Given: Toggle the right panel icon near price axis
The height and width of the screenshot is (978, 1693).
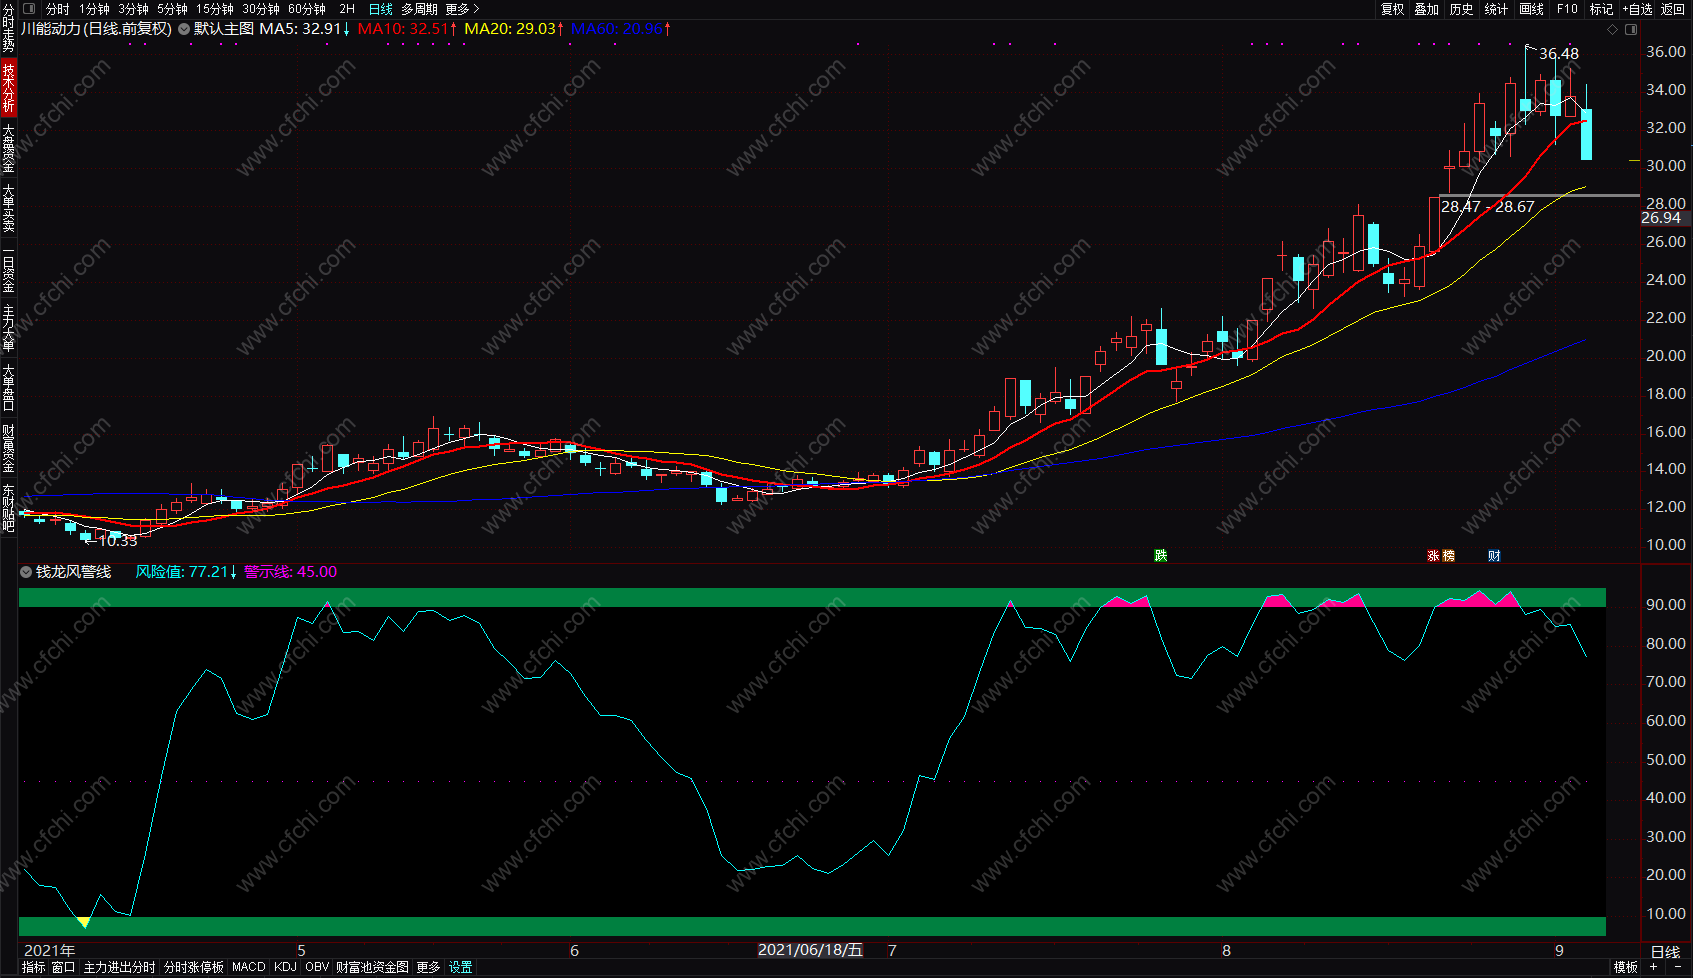Looking at the screenshot, I should (1632, 30).
